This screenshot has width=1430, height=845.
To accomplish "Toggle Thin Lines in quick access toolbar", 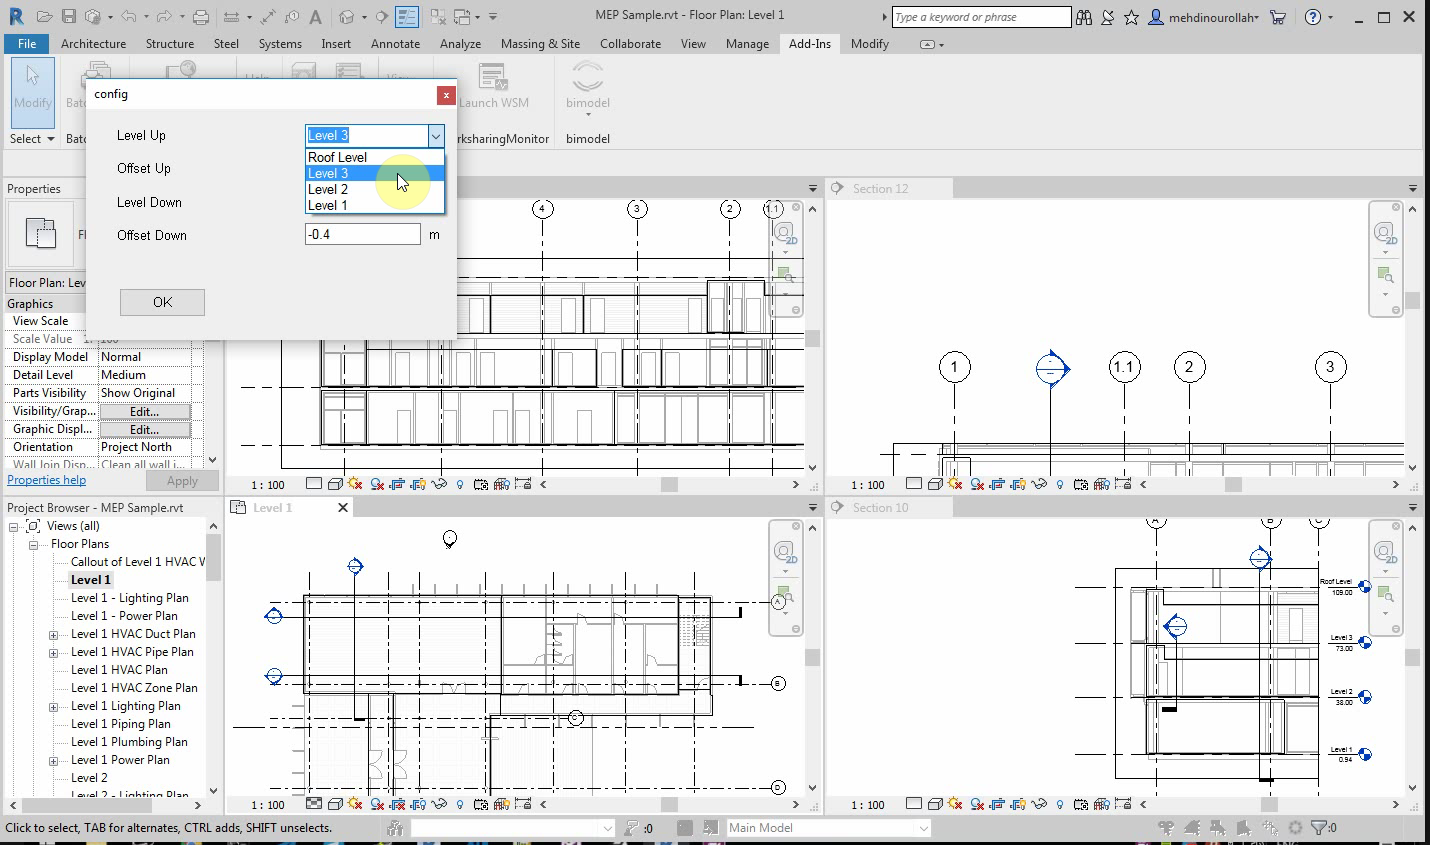I will (407, 17).
